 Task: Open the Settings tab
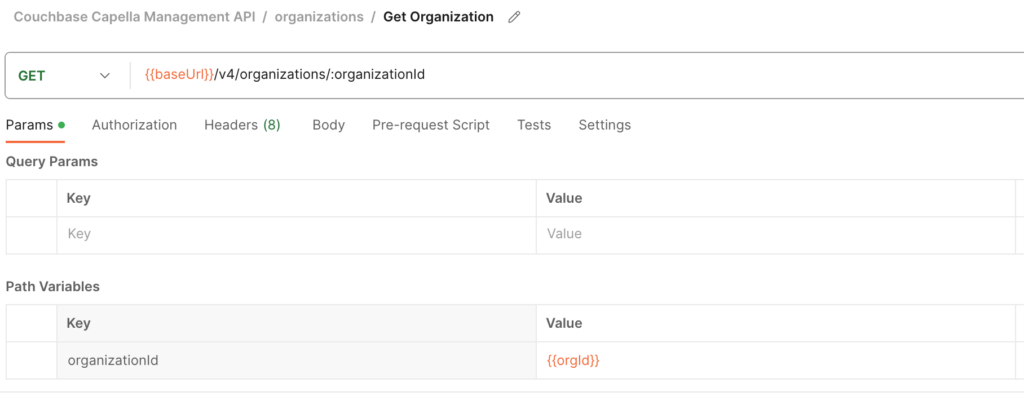[x=605, y=125]
